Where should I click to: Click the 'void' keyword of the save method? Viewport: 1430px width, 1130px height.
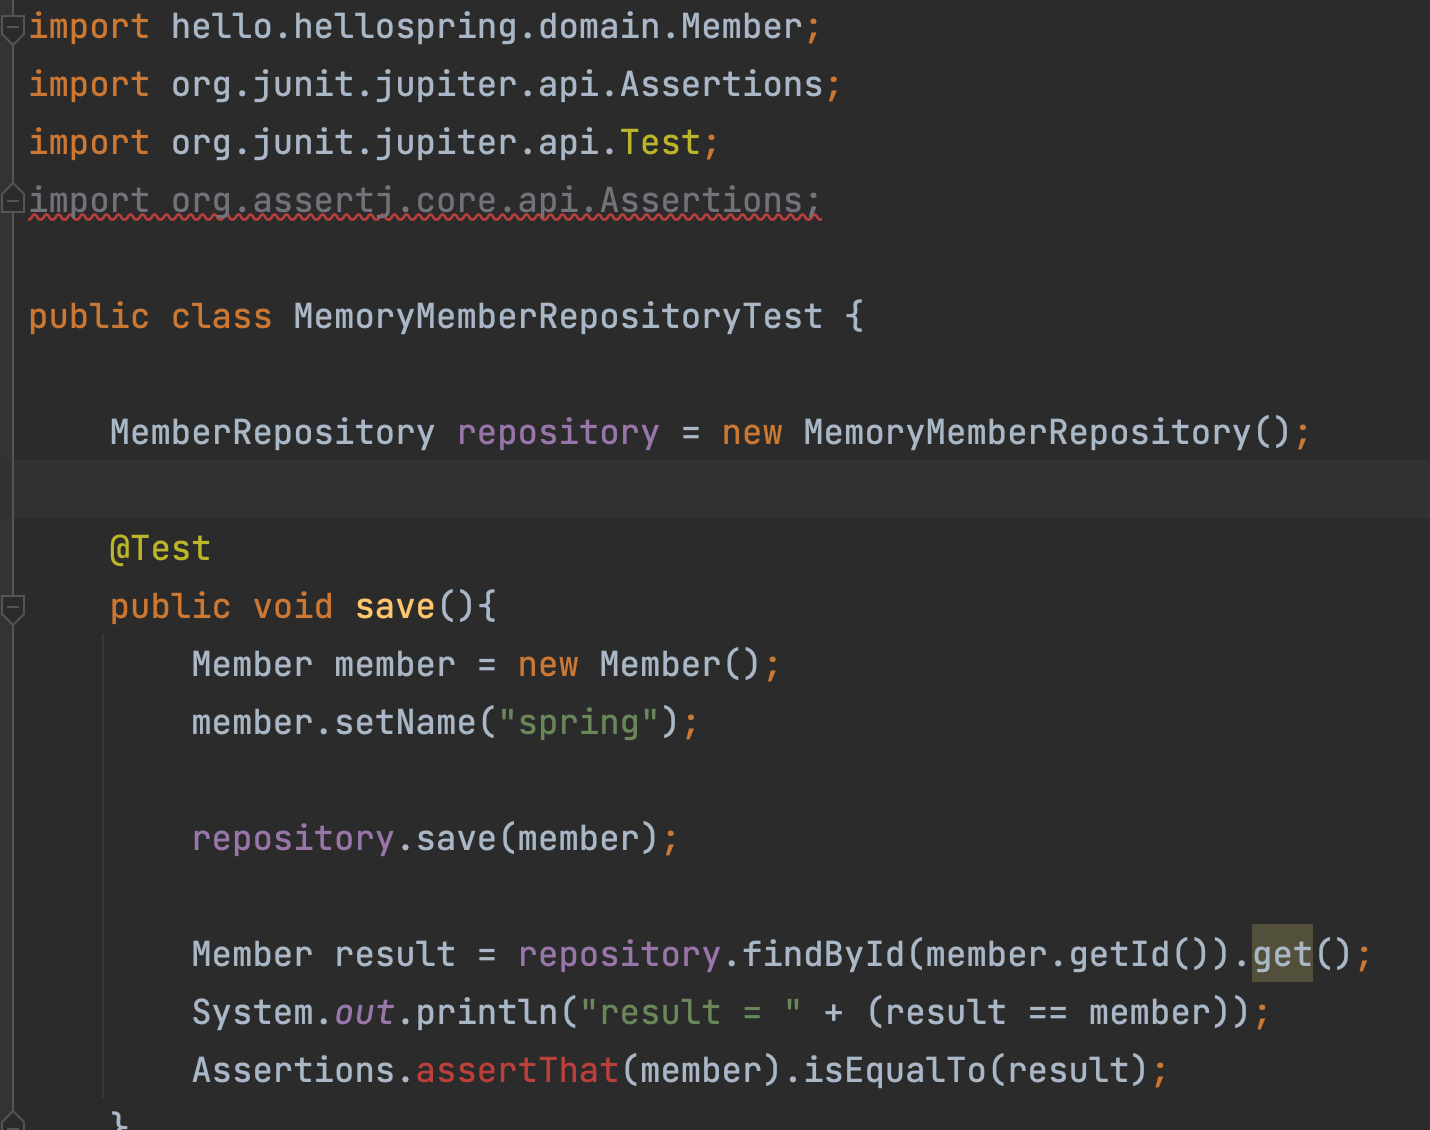(293, 607)
